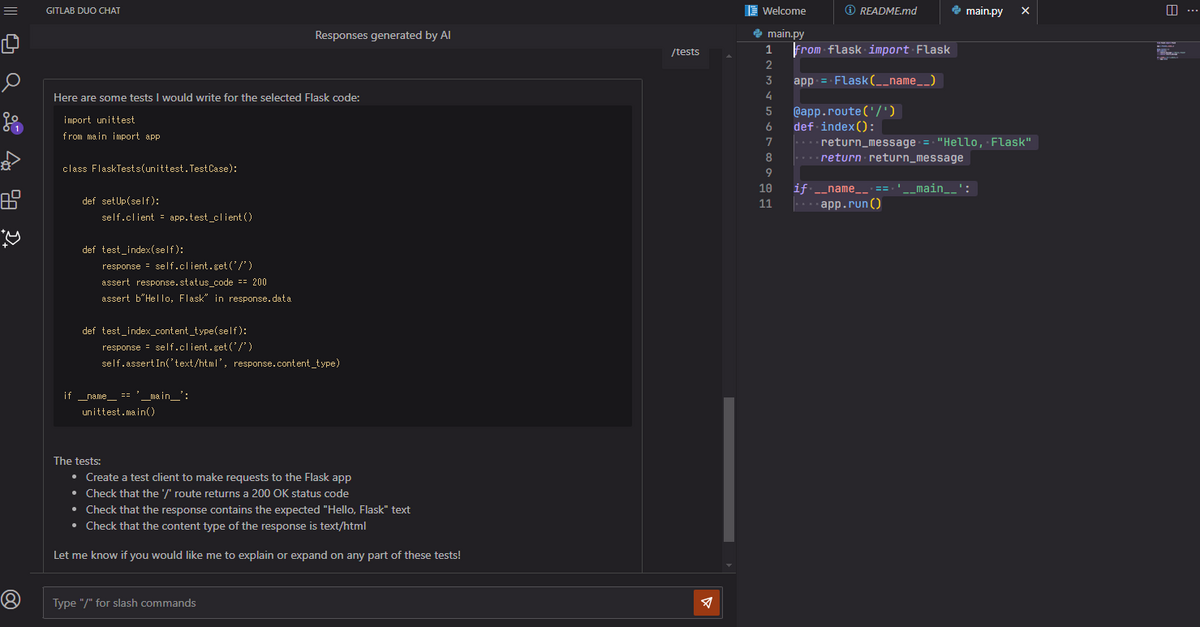Screen dimensions: 1200x627
Task: Click 'Here are some tests I would write' text
Action: click(x=206, y=97)
